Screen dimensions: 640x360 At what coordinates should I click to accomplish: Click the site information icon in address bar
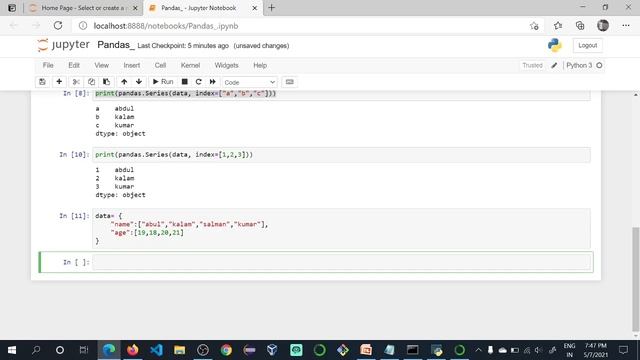click(83, 26)
